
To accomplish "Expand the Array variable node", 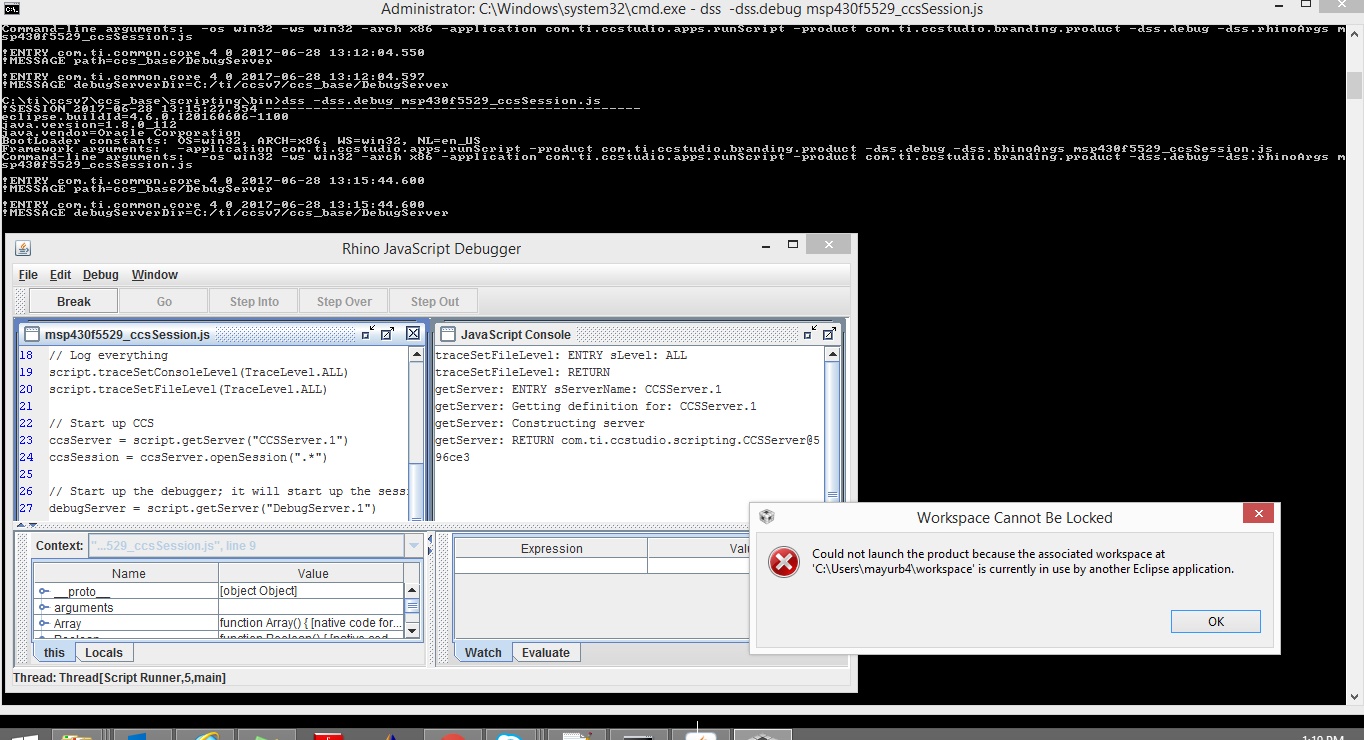I will point(44,624).
